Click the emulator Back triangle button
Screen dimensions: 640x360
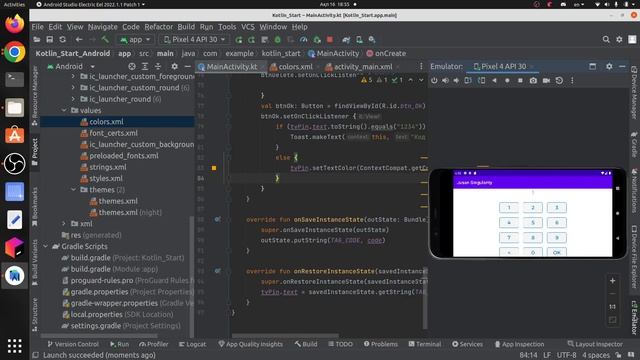(x=494, y=80)
